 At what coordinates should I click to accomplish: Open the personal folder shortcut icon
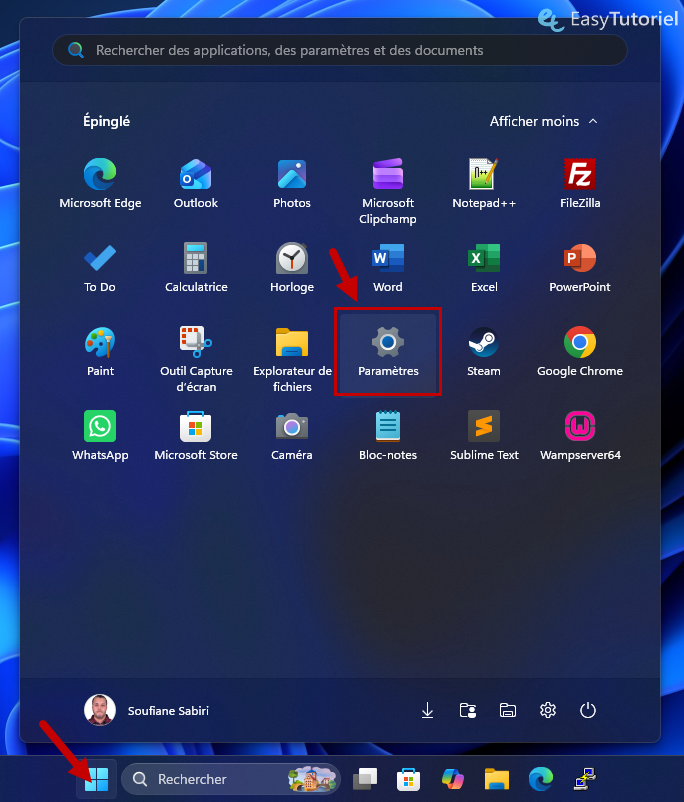[468, 710]
